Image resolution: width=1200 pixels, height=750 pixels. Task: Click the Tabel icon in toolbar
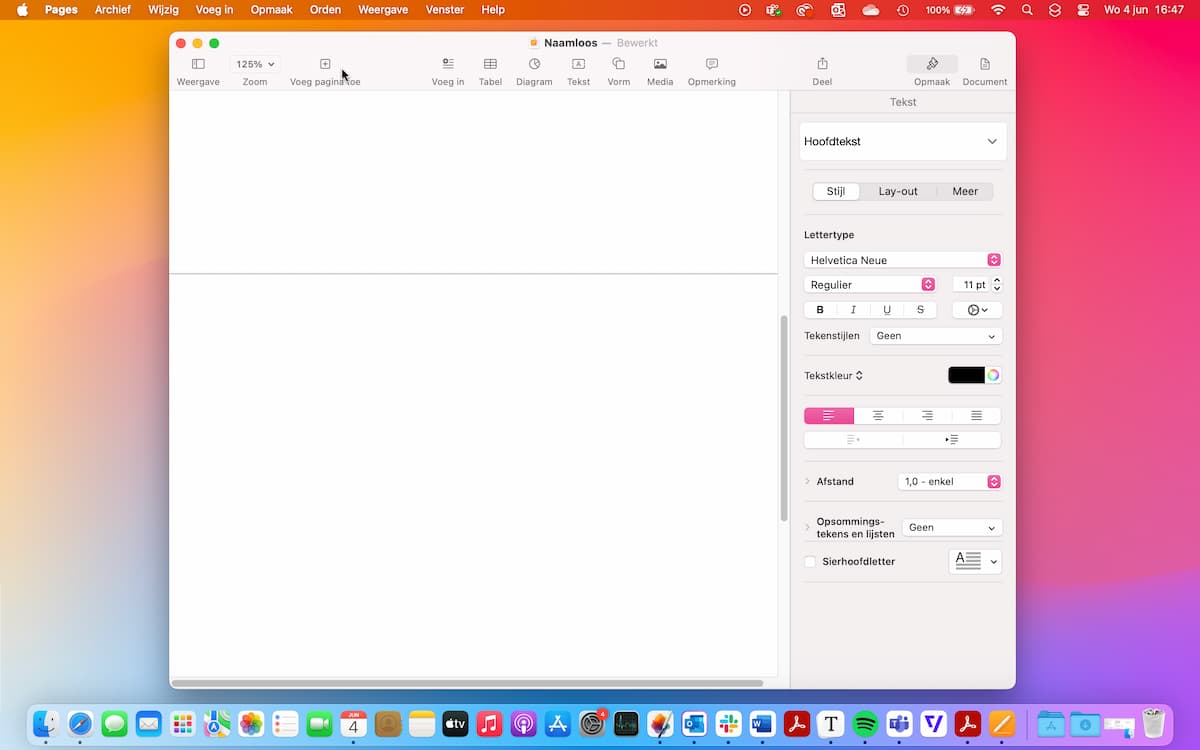coord(490,64)
